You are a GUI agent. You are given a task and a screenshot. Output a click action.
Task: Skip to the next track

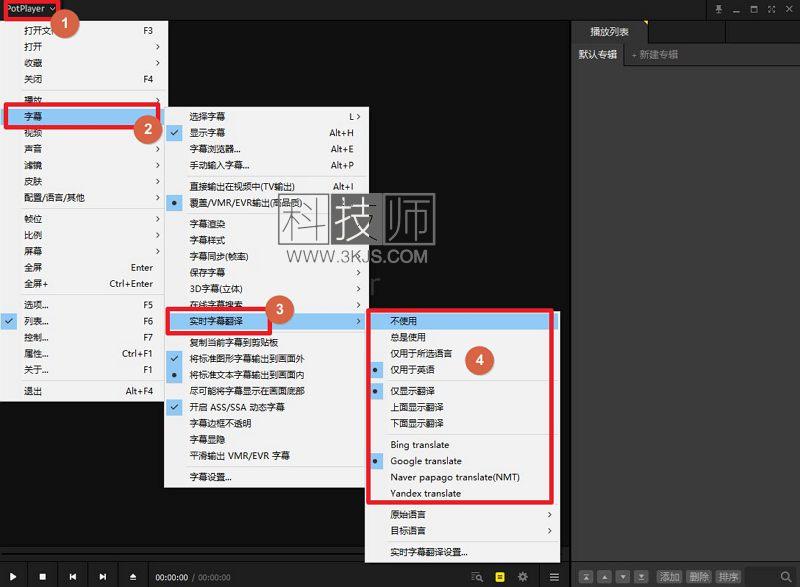coord(103,576)
